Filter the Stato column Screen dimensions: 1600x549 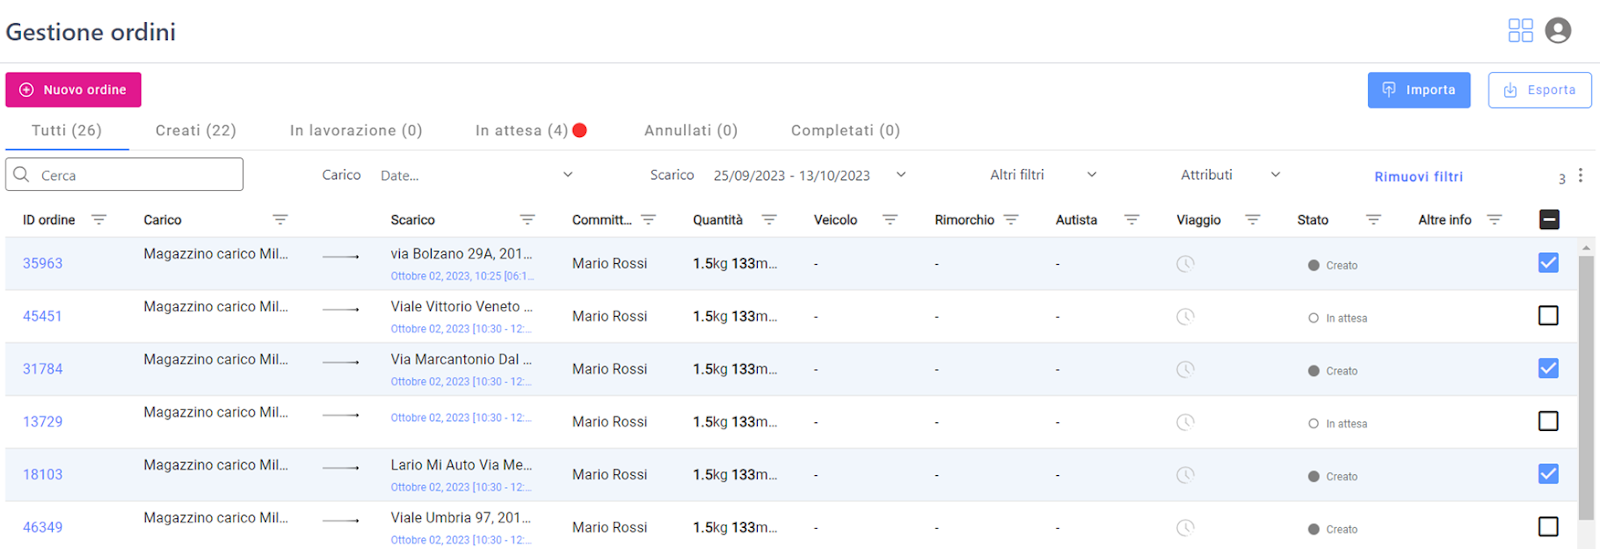tap(1374, 219)
